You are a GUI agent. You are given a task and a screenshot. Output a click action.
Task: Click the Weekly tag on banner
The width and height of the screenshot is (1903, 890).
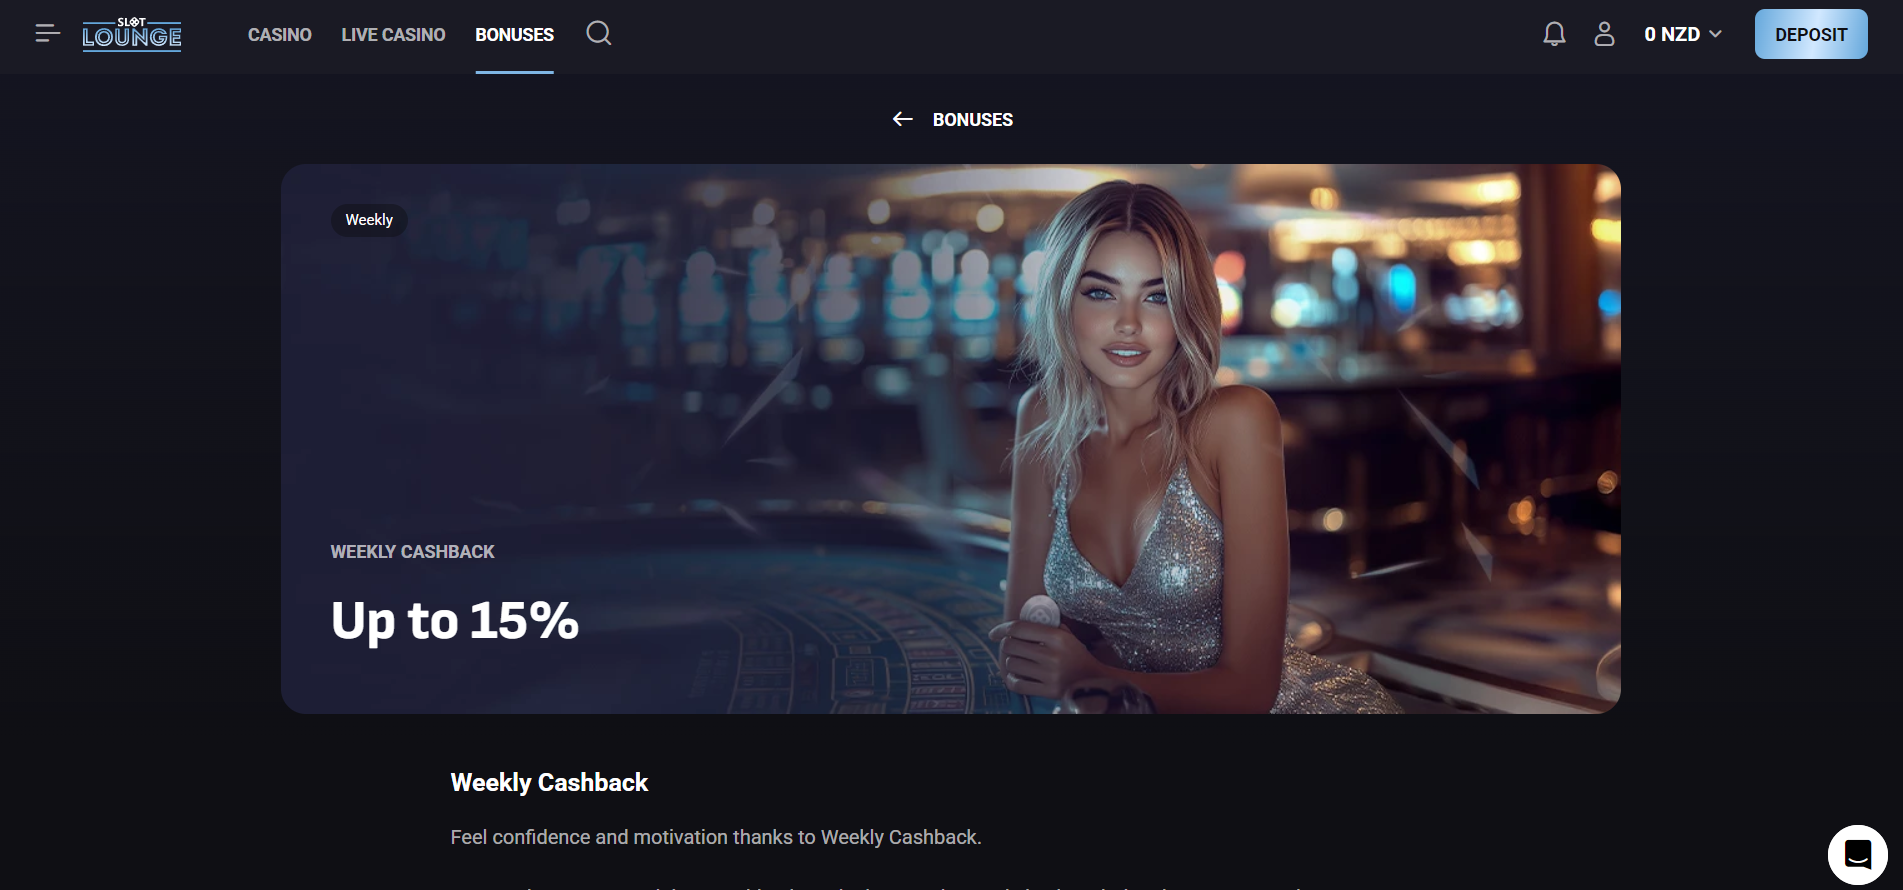(x=369, y=220)
